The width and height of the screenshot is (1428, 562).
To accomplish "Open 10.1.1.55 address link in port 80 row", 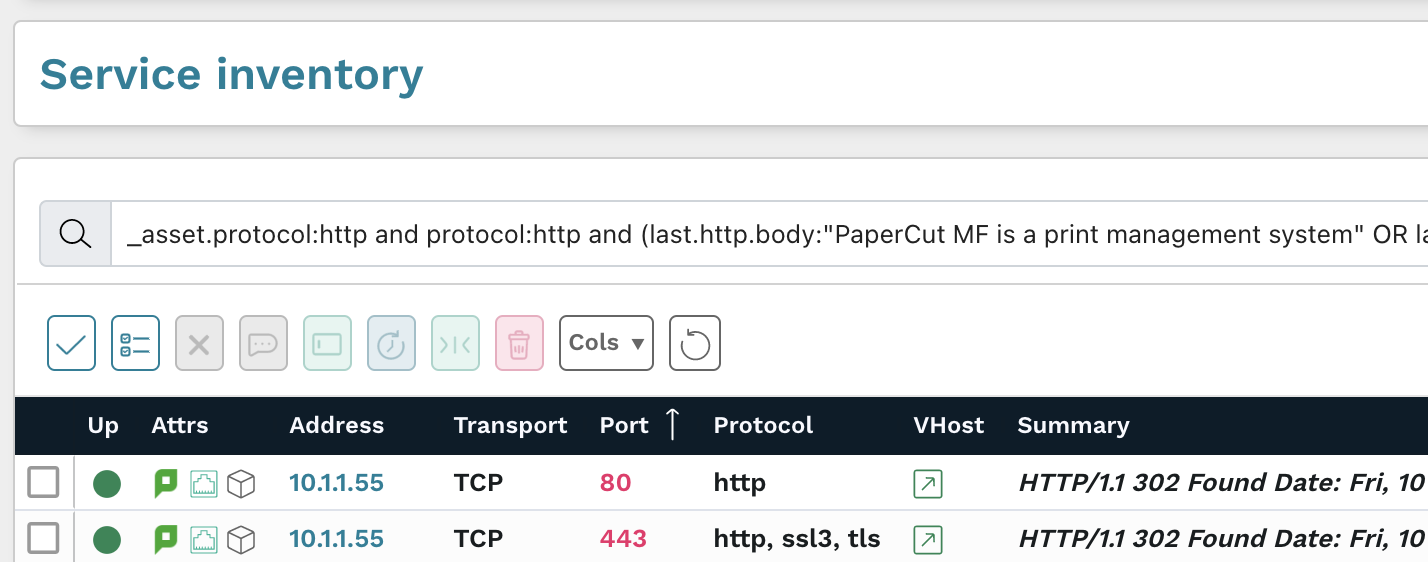I will click(x=336, y=483).
